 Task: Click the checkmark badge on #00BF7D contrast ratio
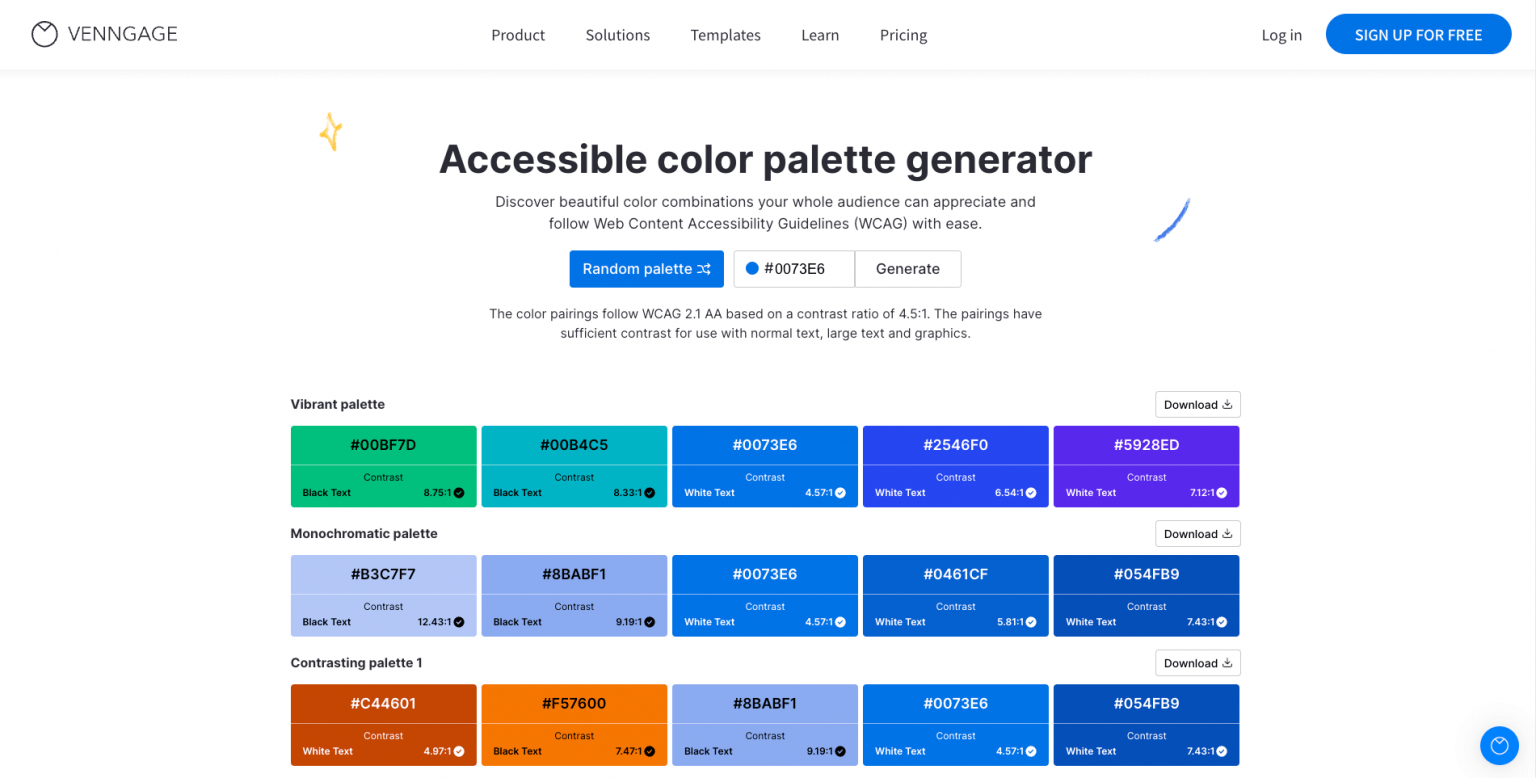pyautogui.click(x=458, y=492)
